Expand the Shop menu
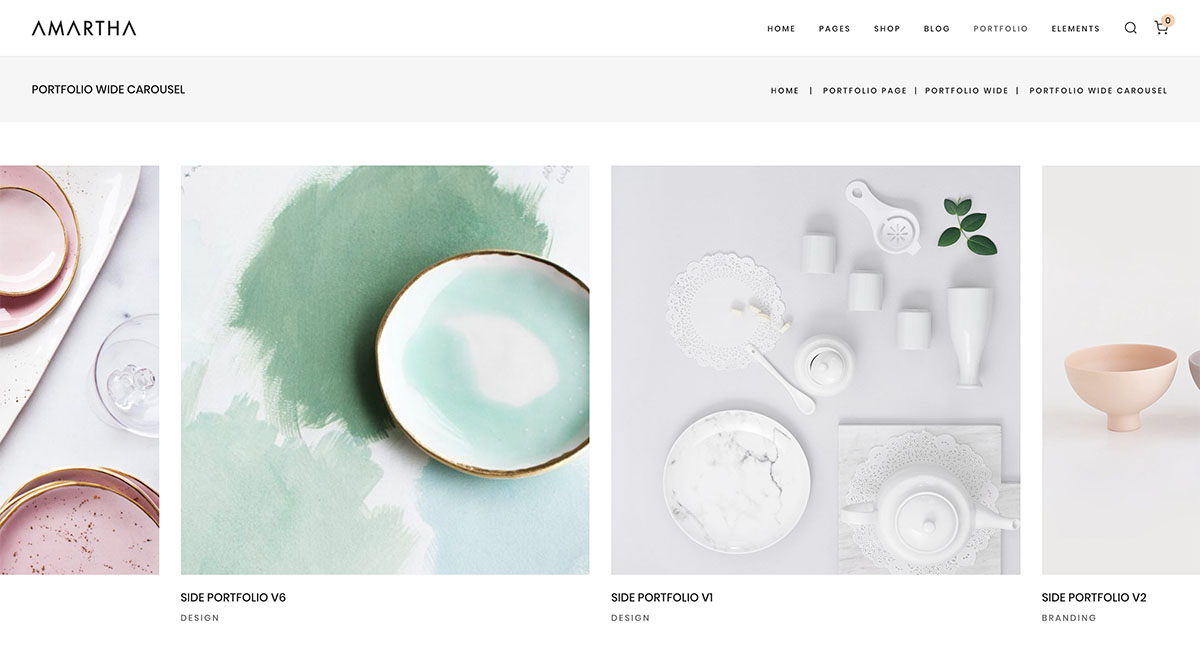The image size is (1200, 669). tap(887, 29)
